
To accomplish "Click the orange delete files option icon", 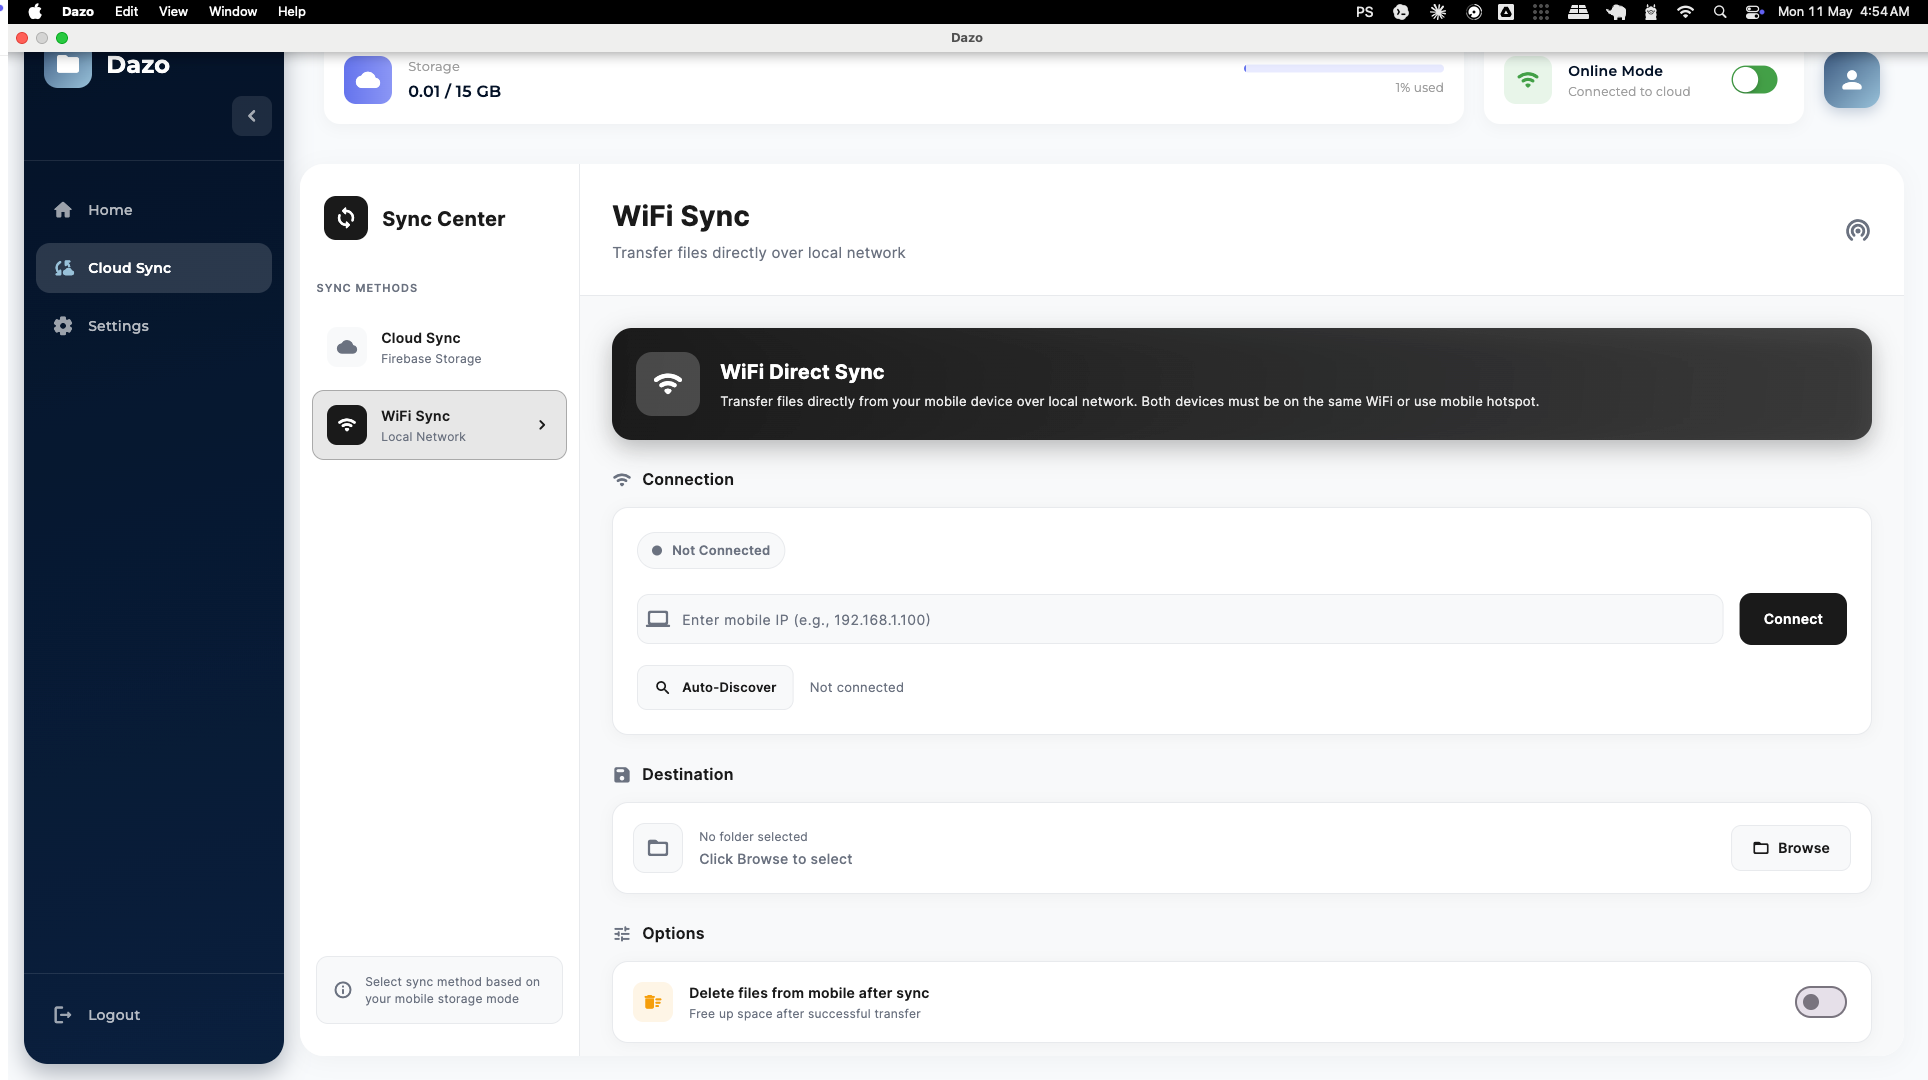I will coord(653,1002).
